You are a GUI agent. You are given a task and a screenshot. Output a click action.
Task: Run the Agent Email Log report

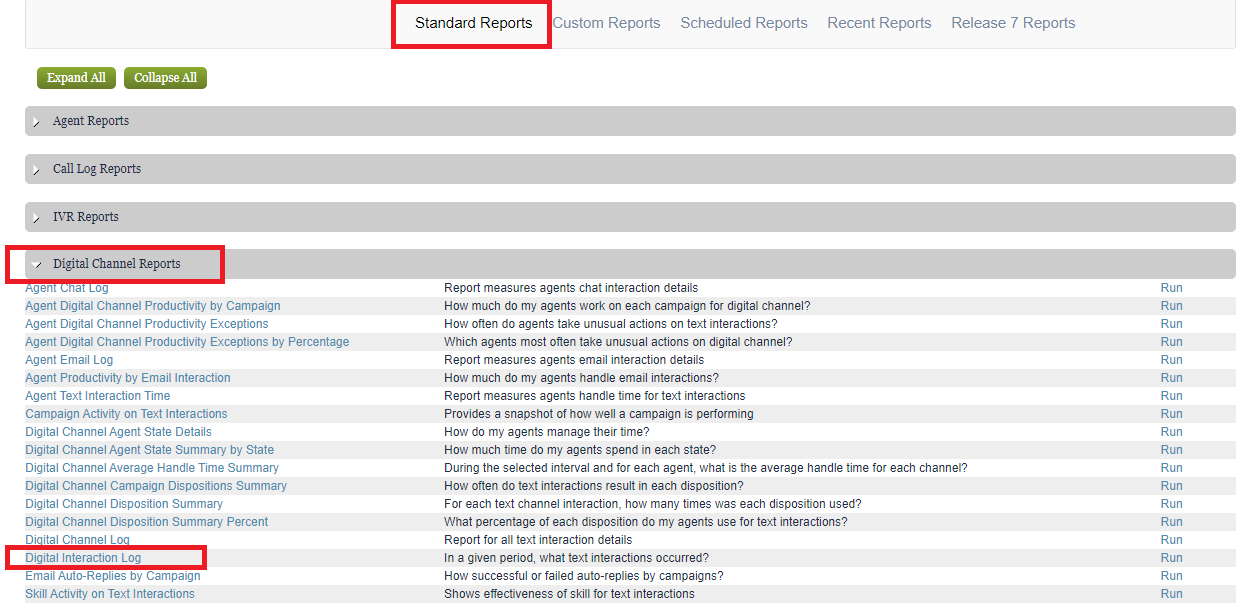tap(1171, 360)
